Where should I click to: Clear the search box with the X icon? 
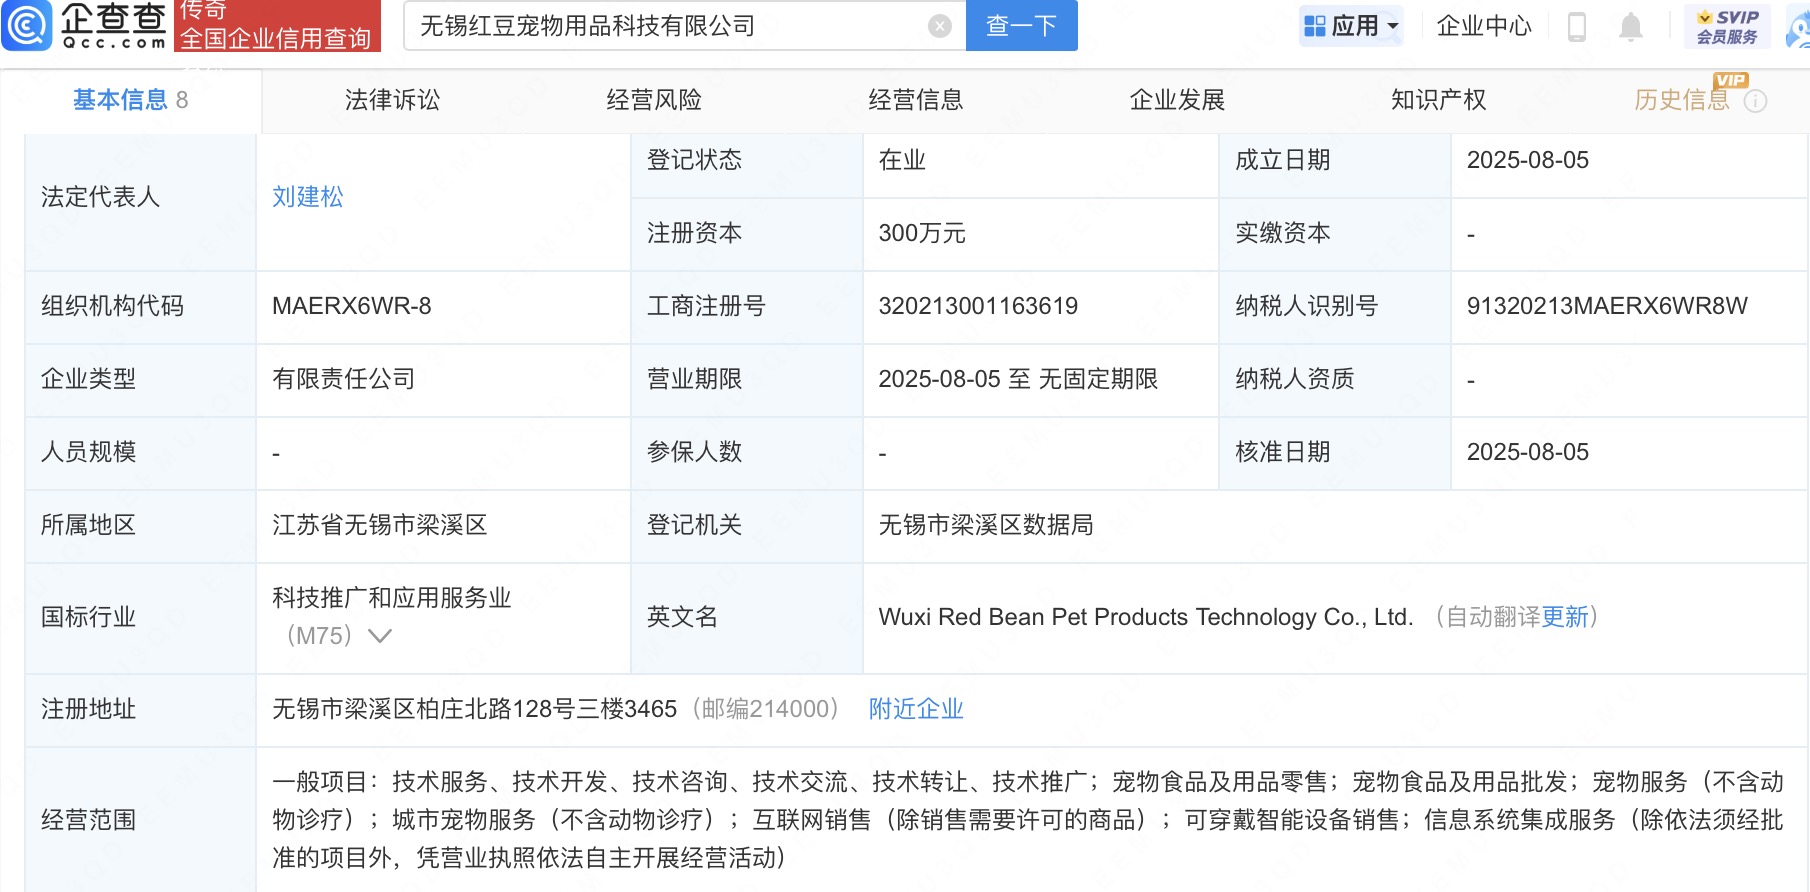coord(939,26)
